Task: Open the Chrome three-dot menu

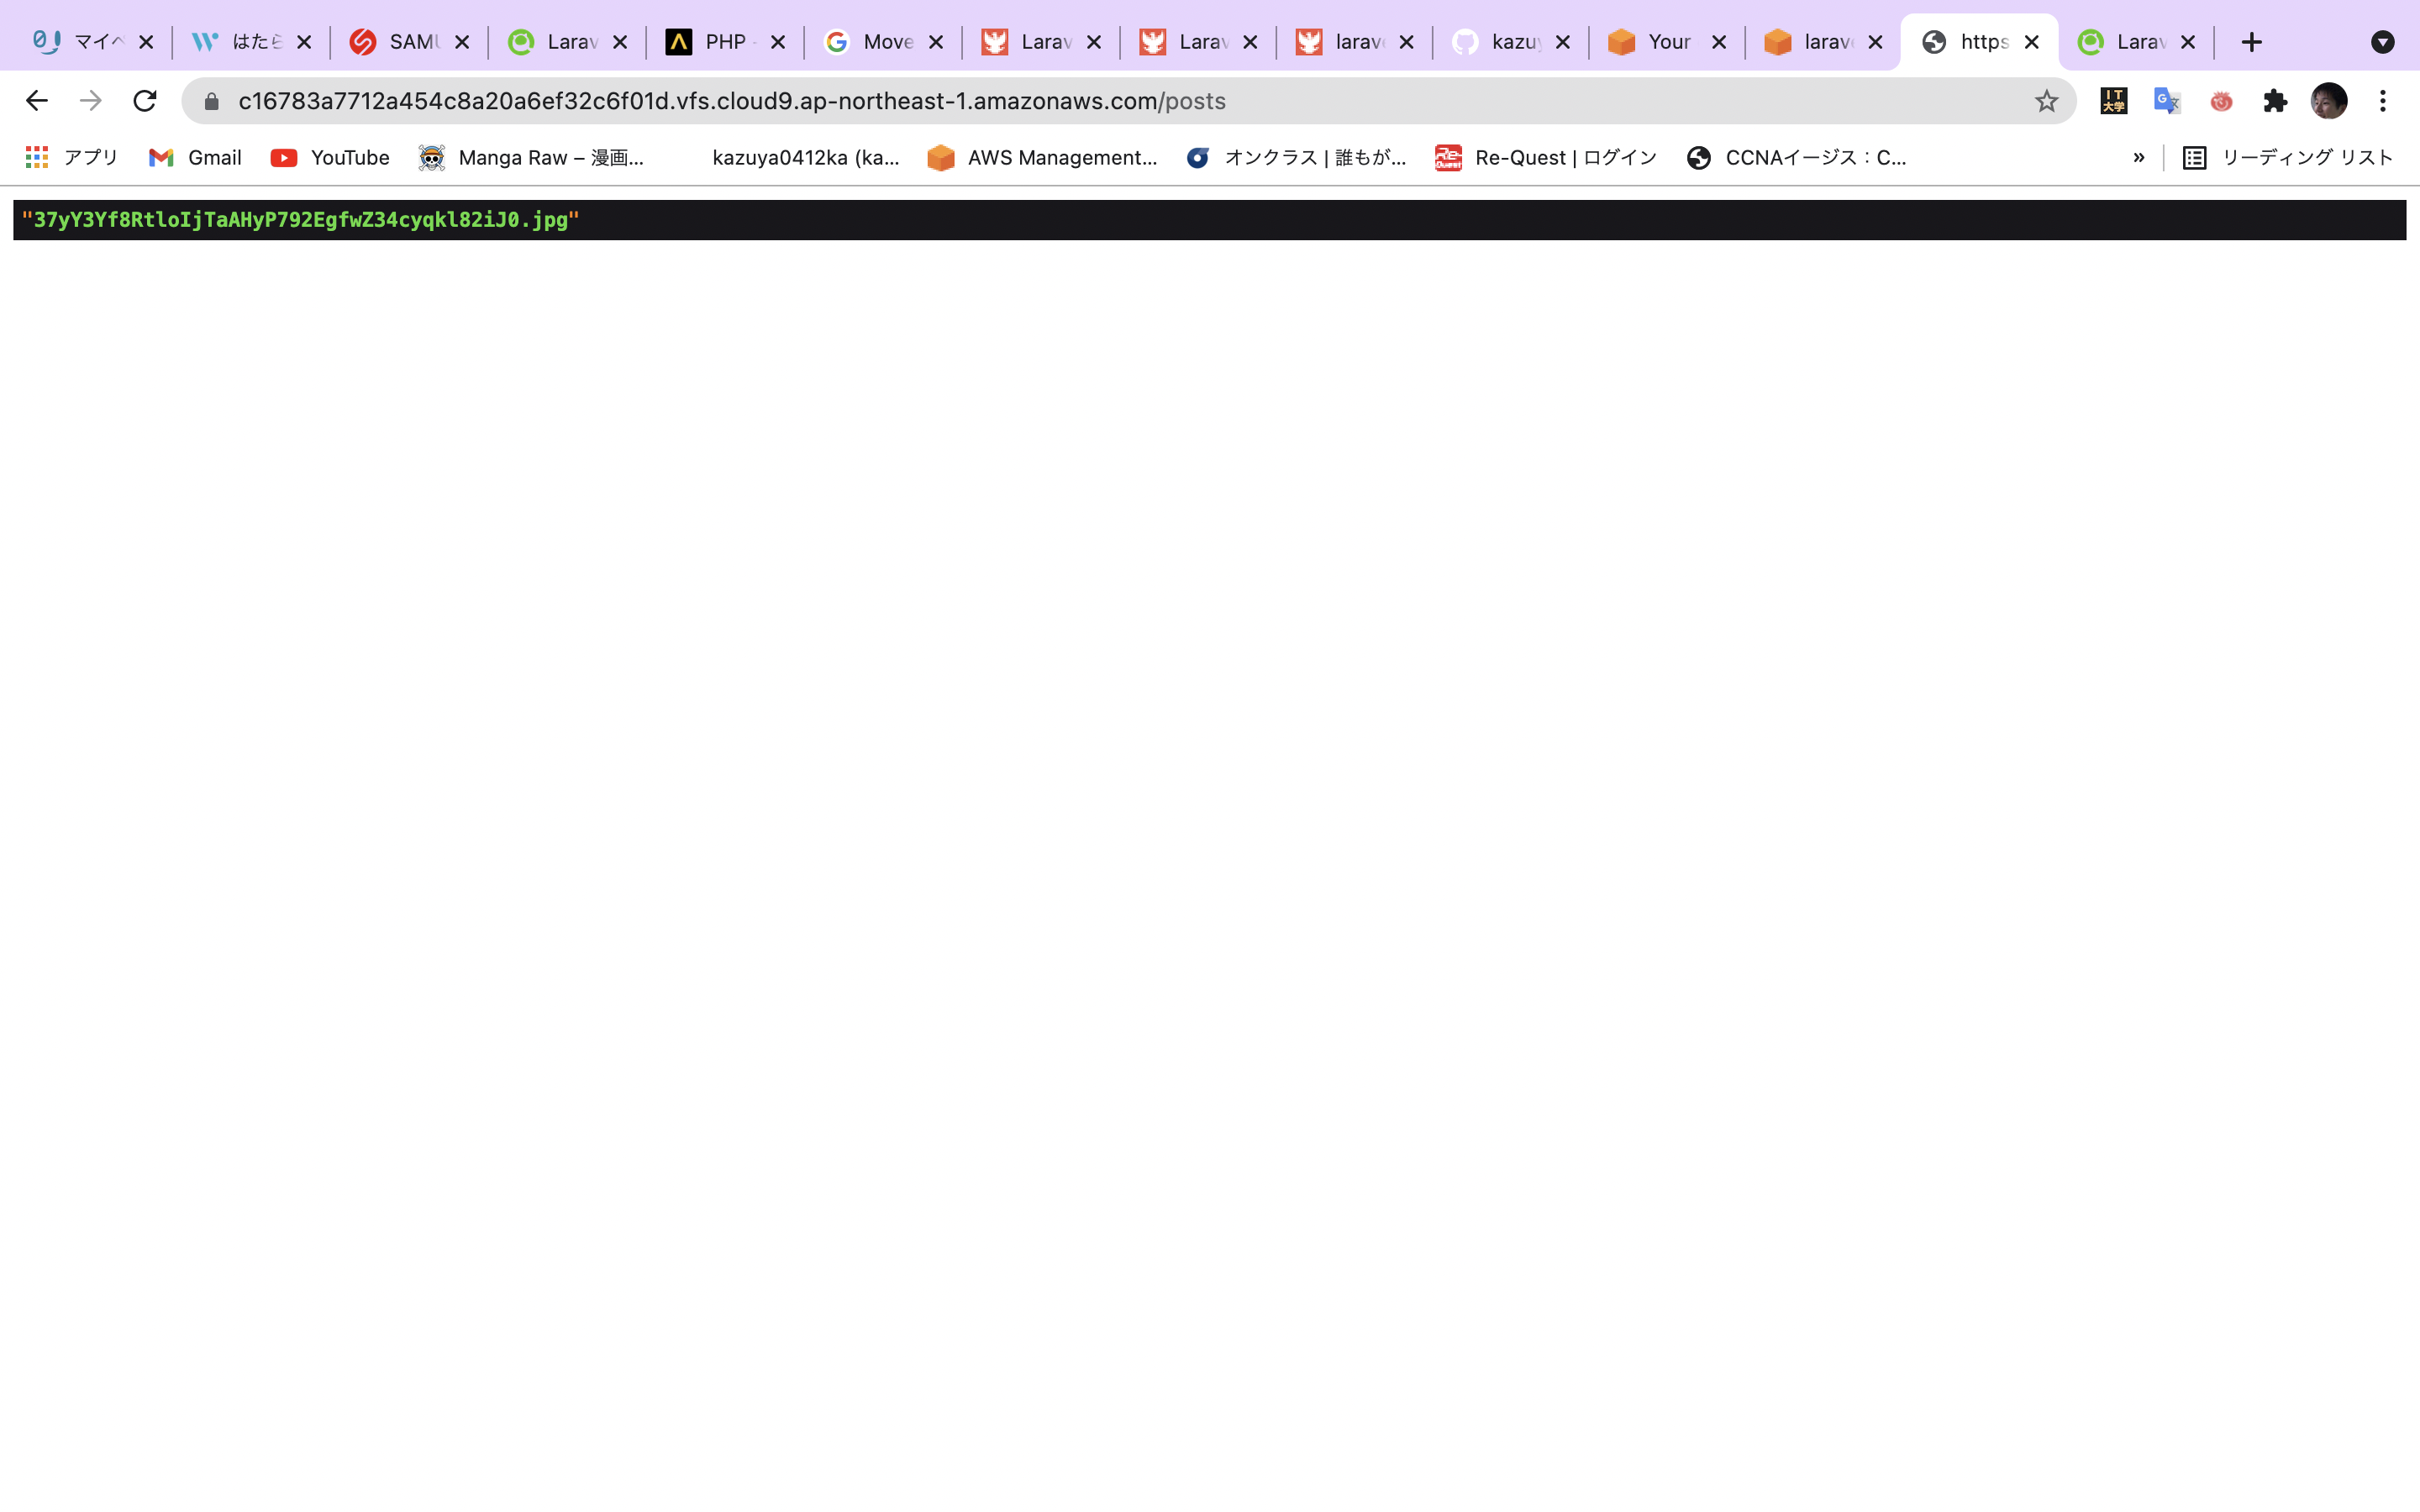Action: [x=2384, y=100]
